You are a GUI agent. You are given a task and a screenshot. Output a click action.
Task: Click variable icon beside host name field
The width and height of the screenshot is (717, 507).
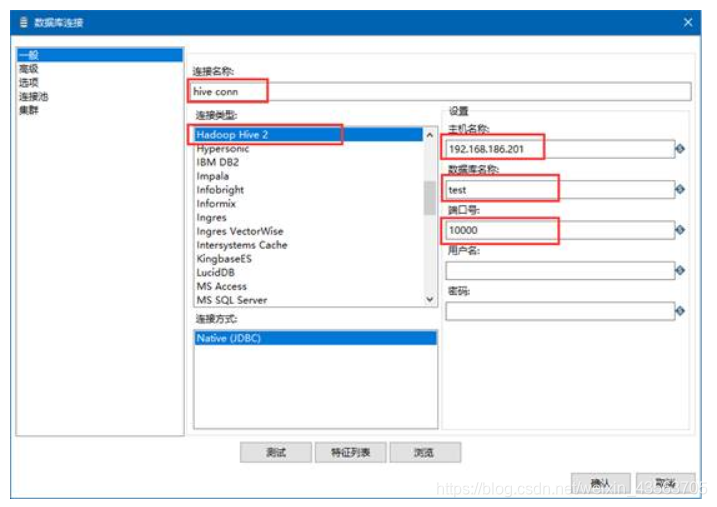(680, 149)
